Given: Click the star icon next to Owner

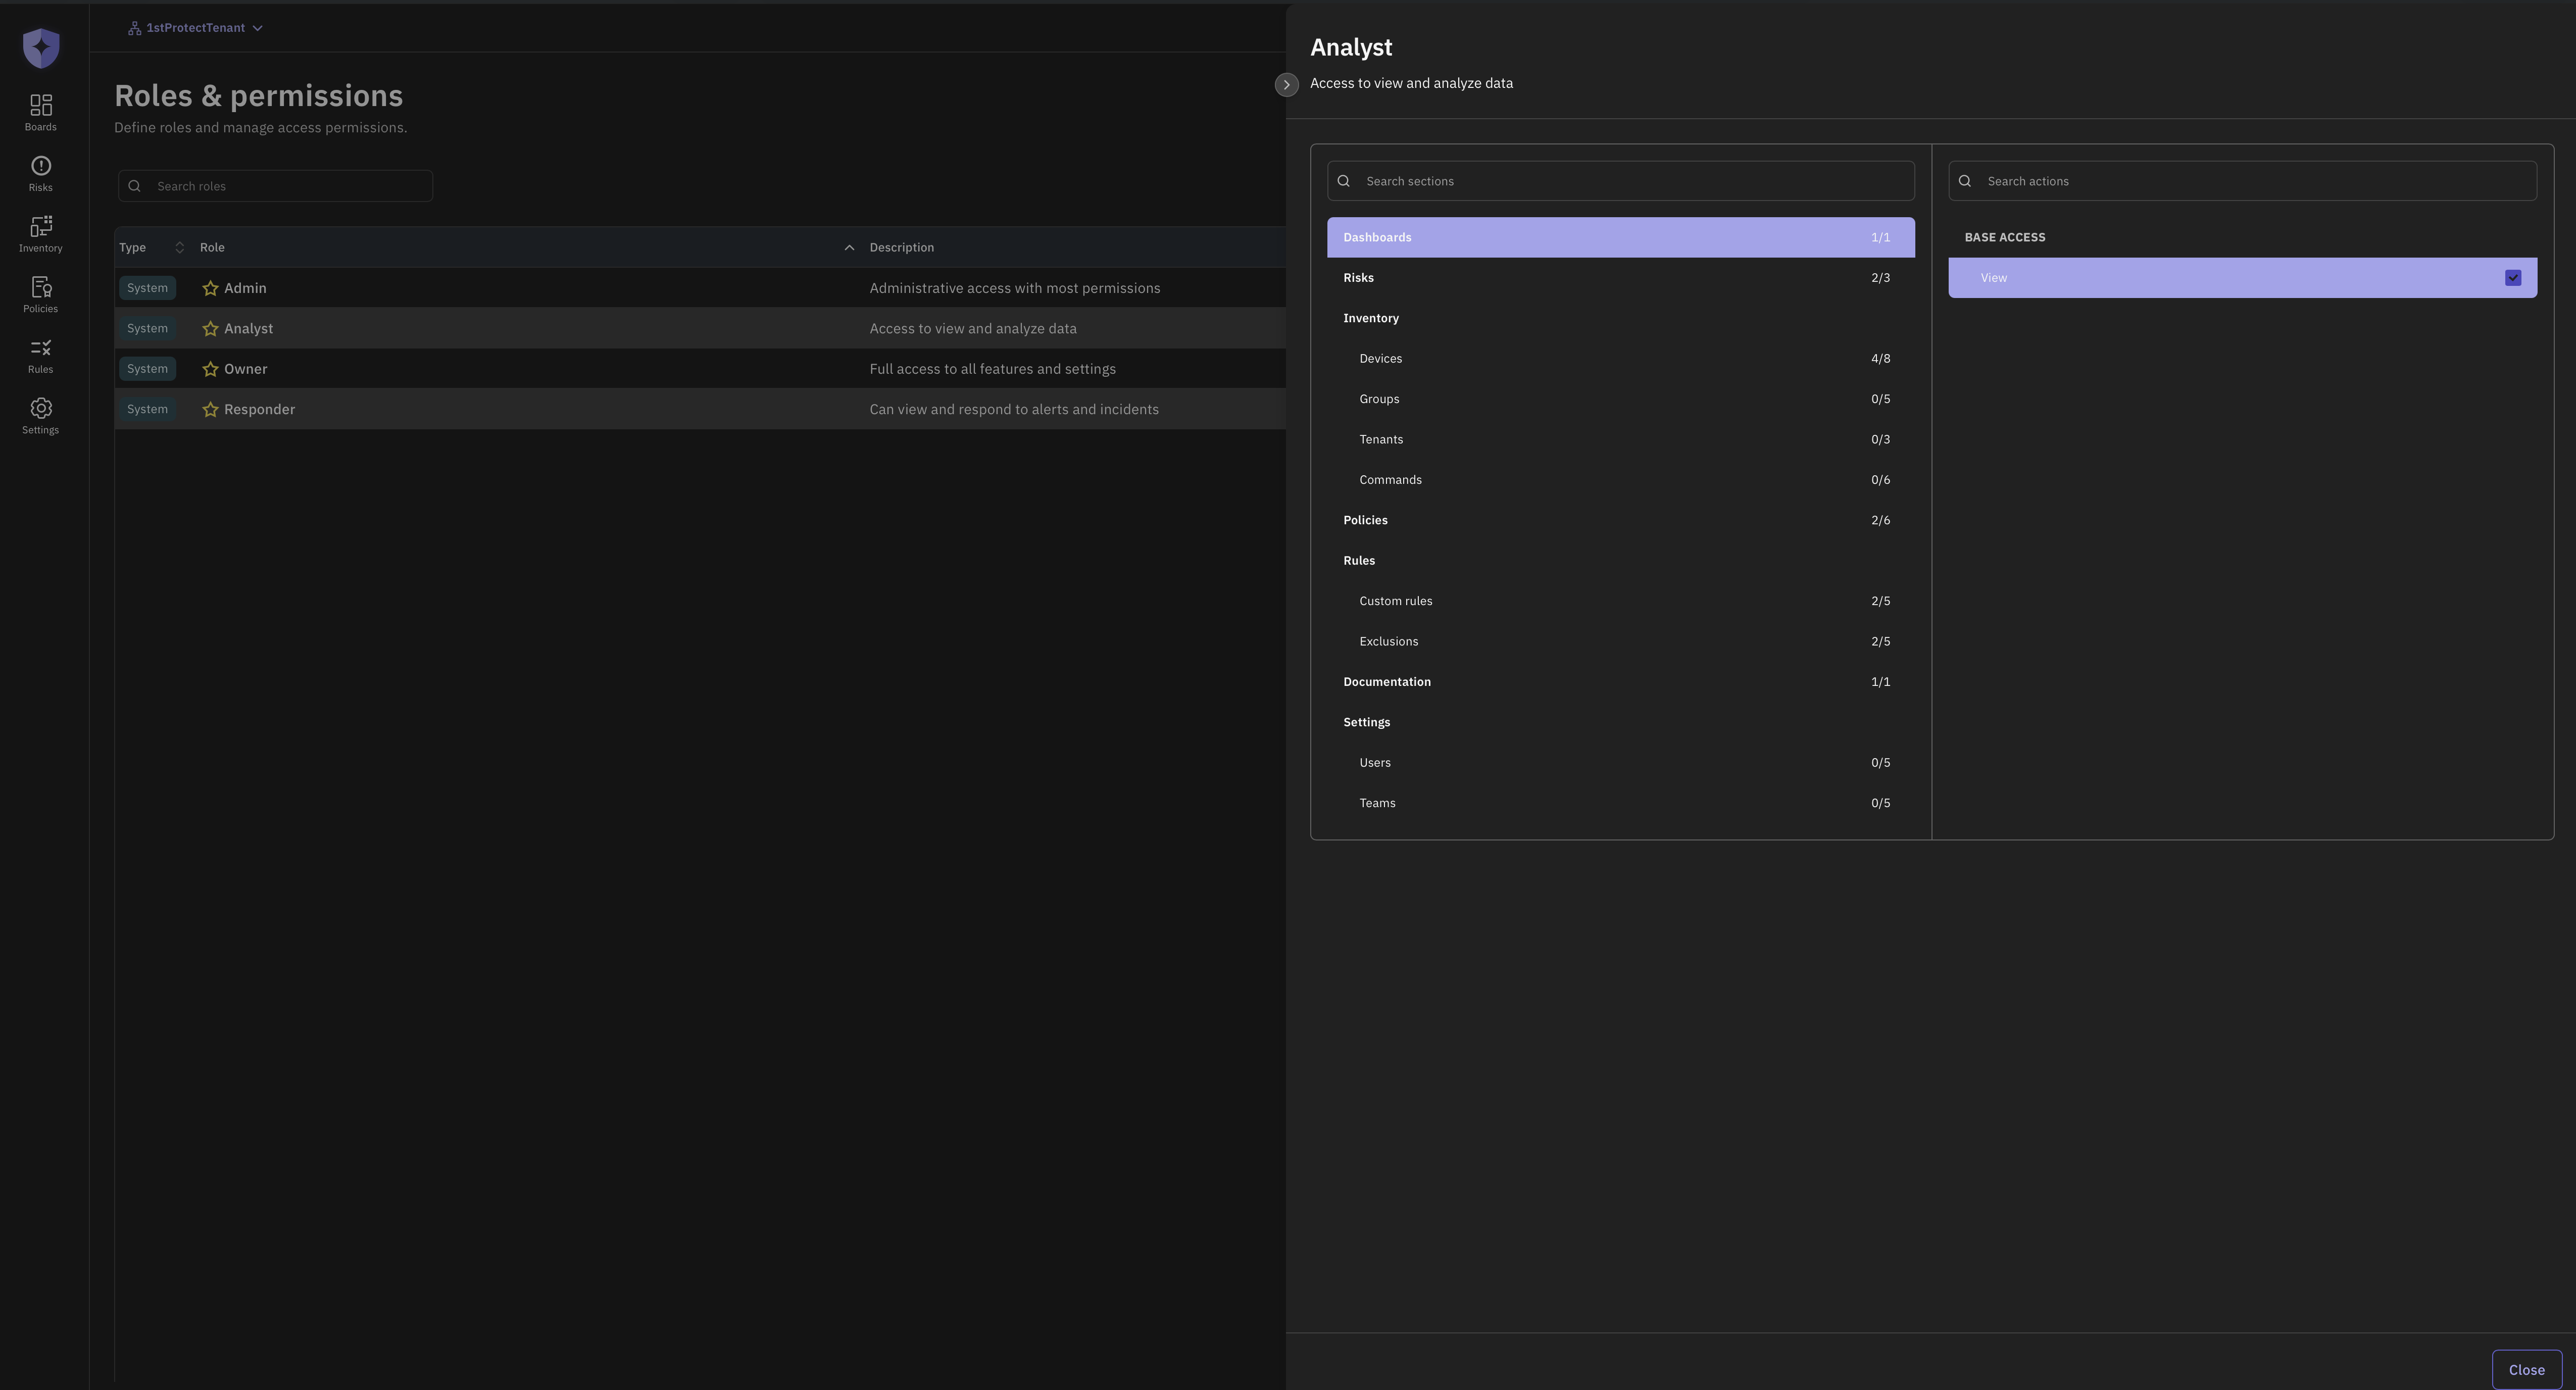Looking at the screenshot, I should (x=210, y=369).
